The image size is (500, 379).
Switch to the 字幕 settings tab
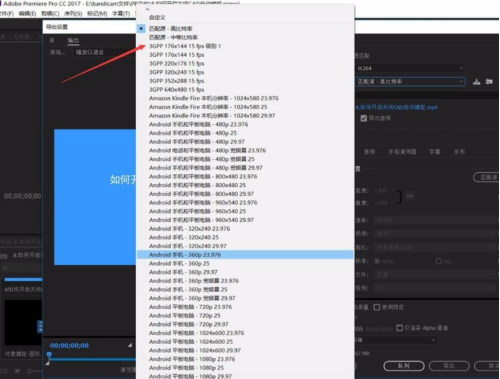tap(435, 152)
